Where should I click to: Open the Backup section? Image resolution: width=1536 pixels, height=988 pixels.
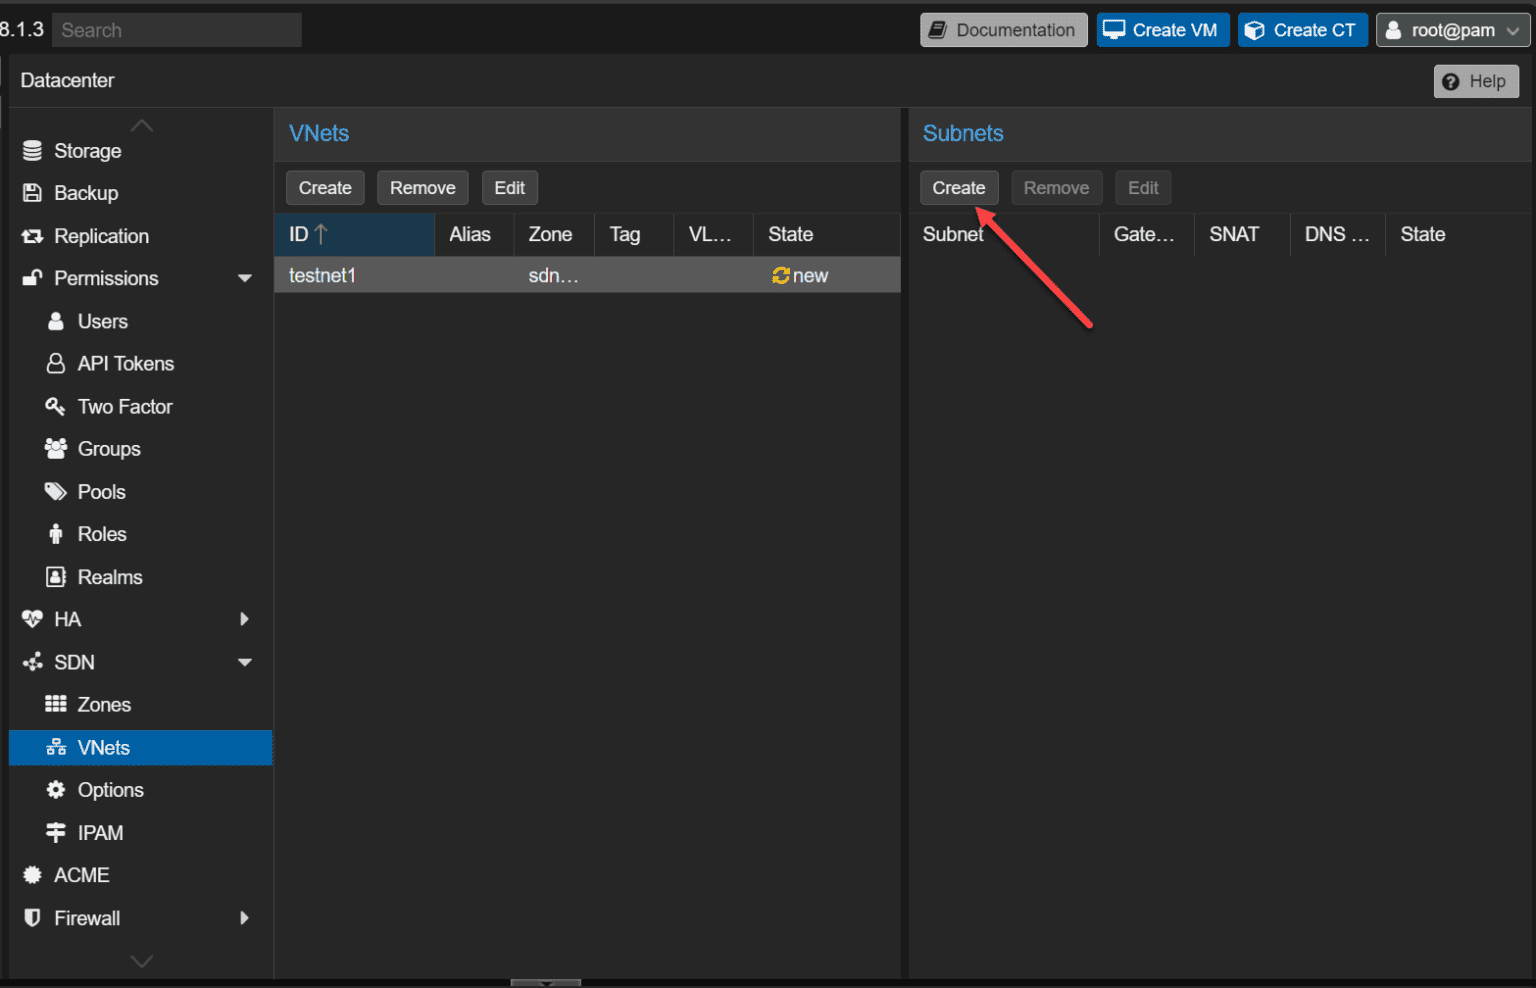click(x=86, y=193)
